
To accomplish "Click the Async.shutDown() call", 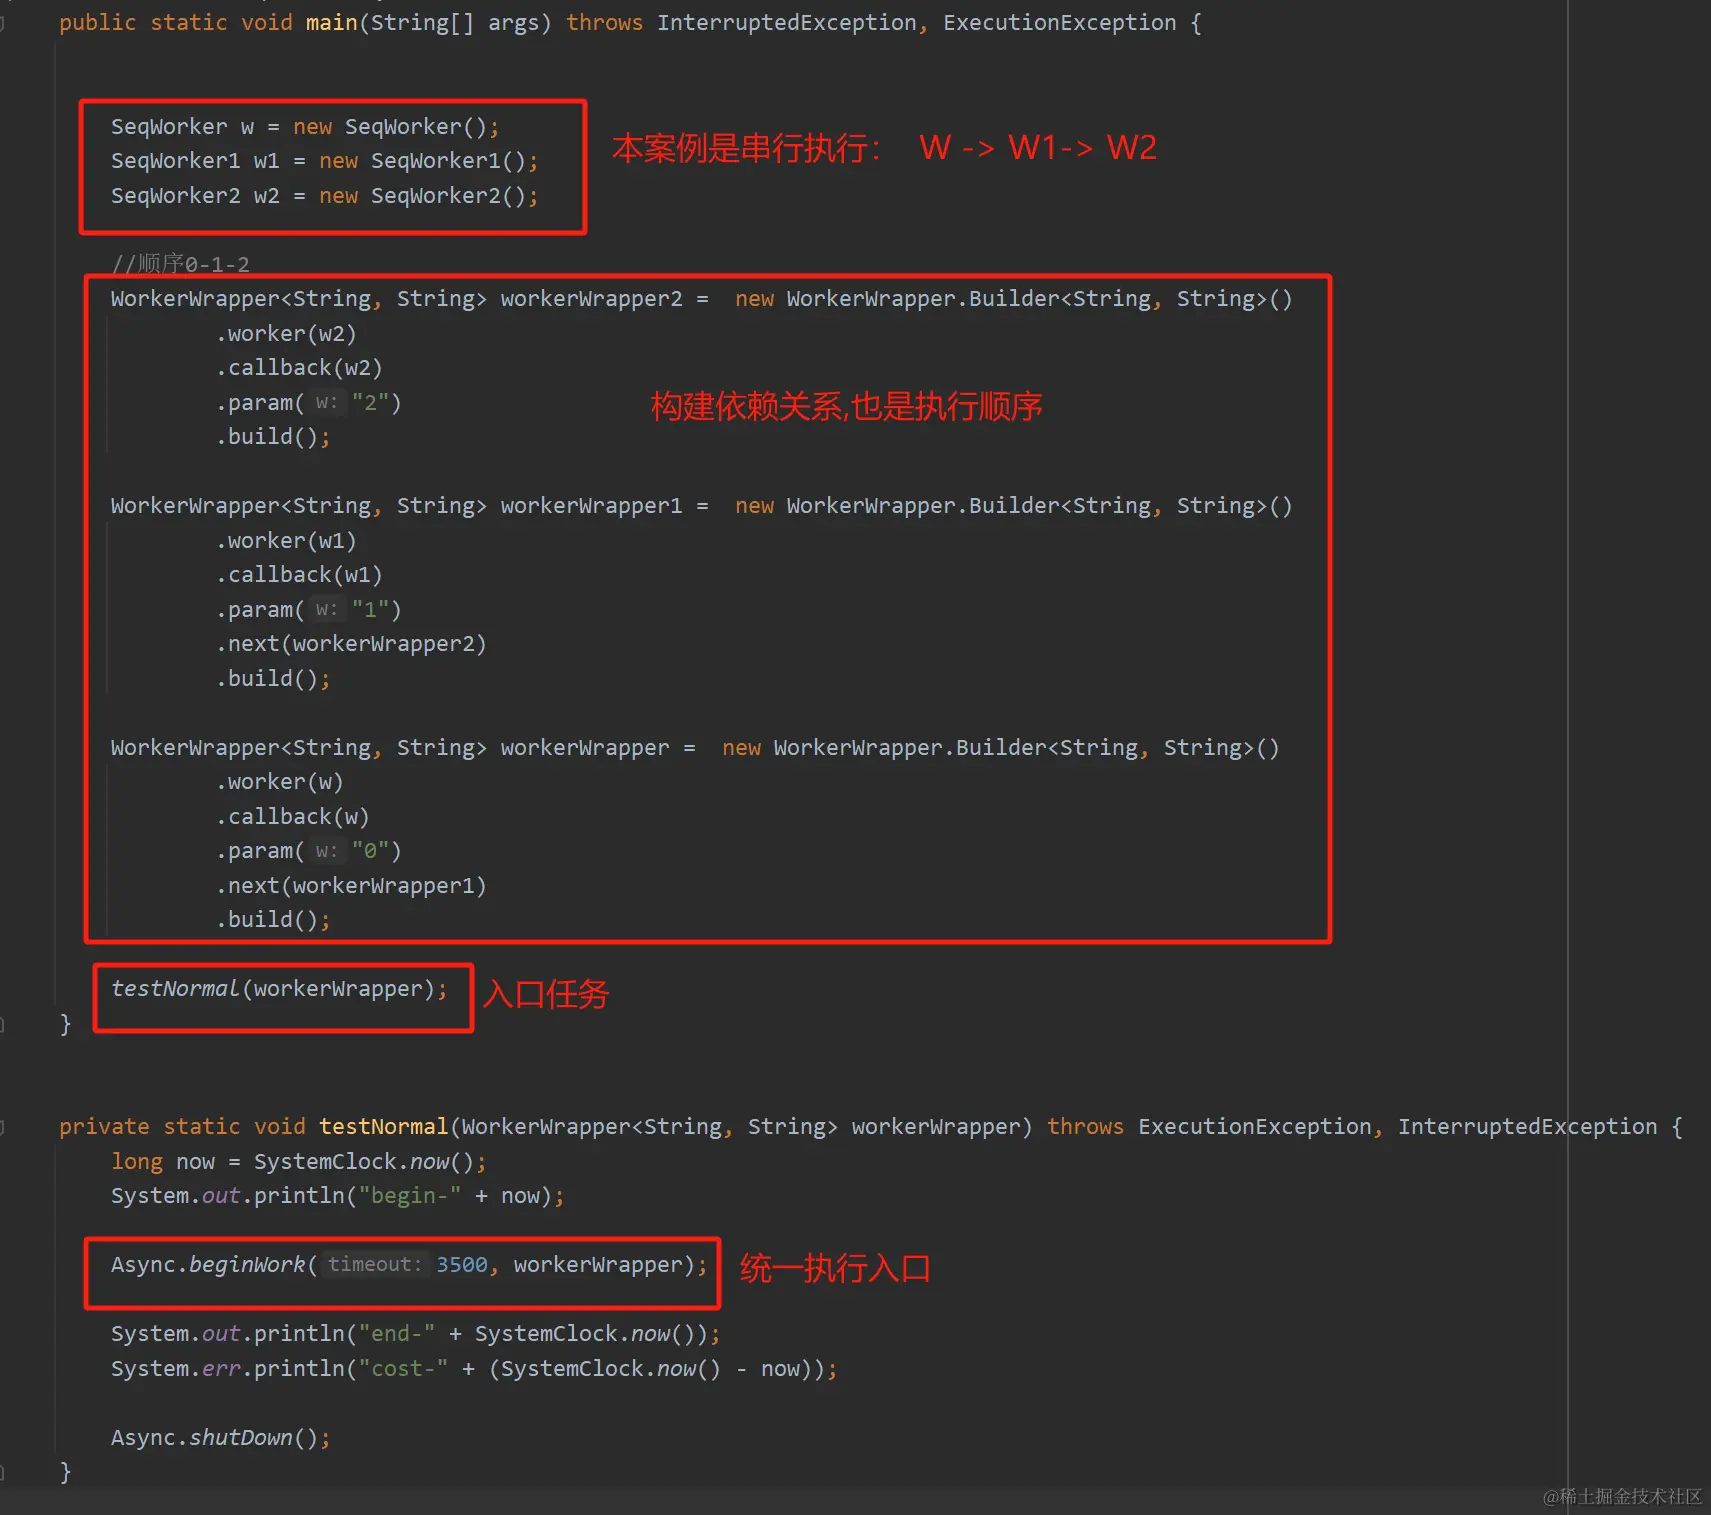I will pyautogui.click(x=220, y=1438).
